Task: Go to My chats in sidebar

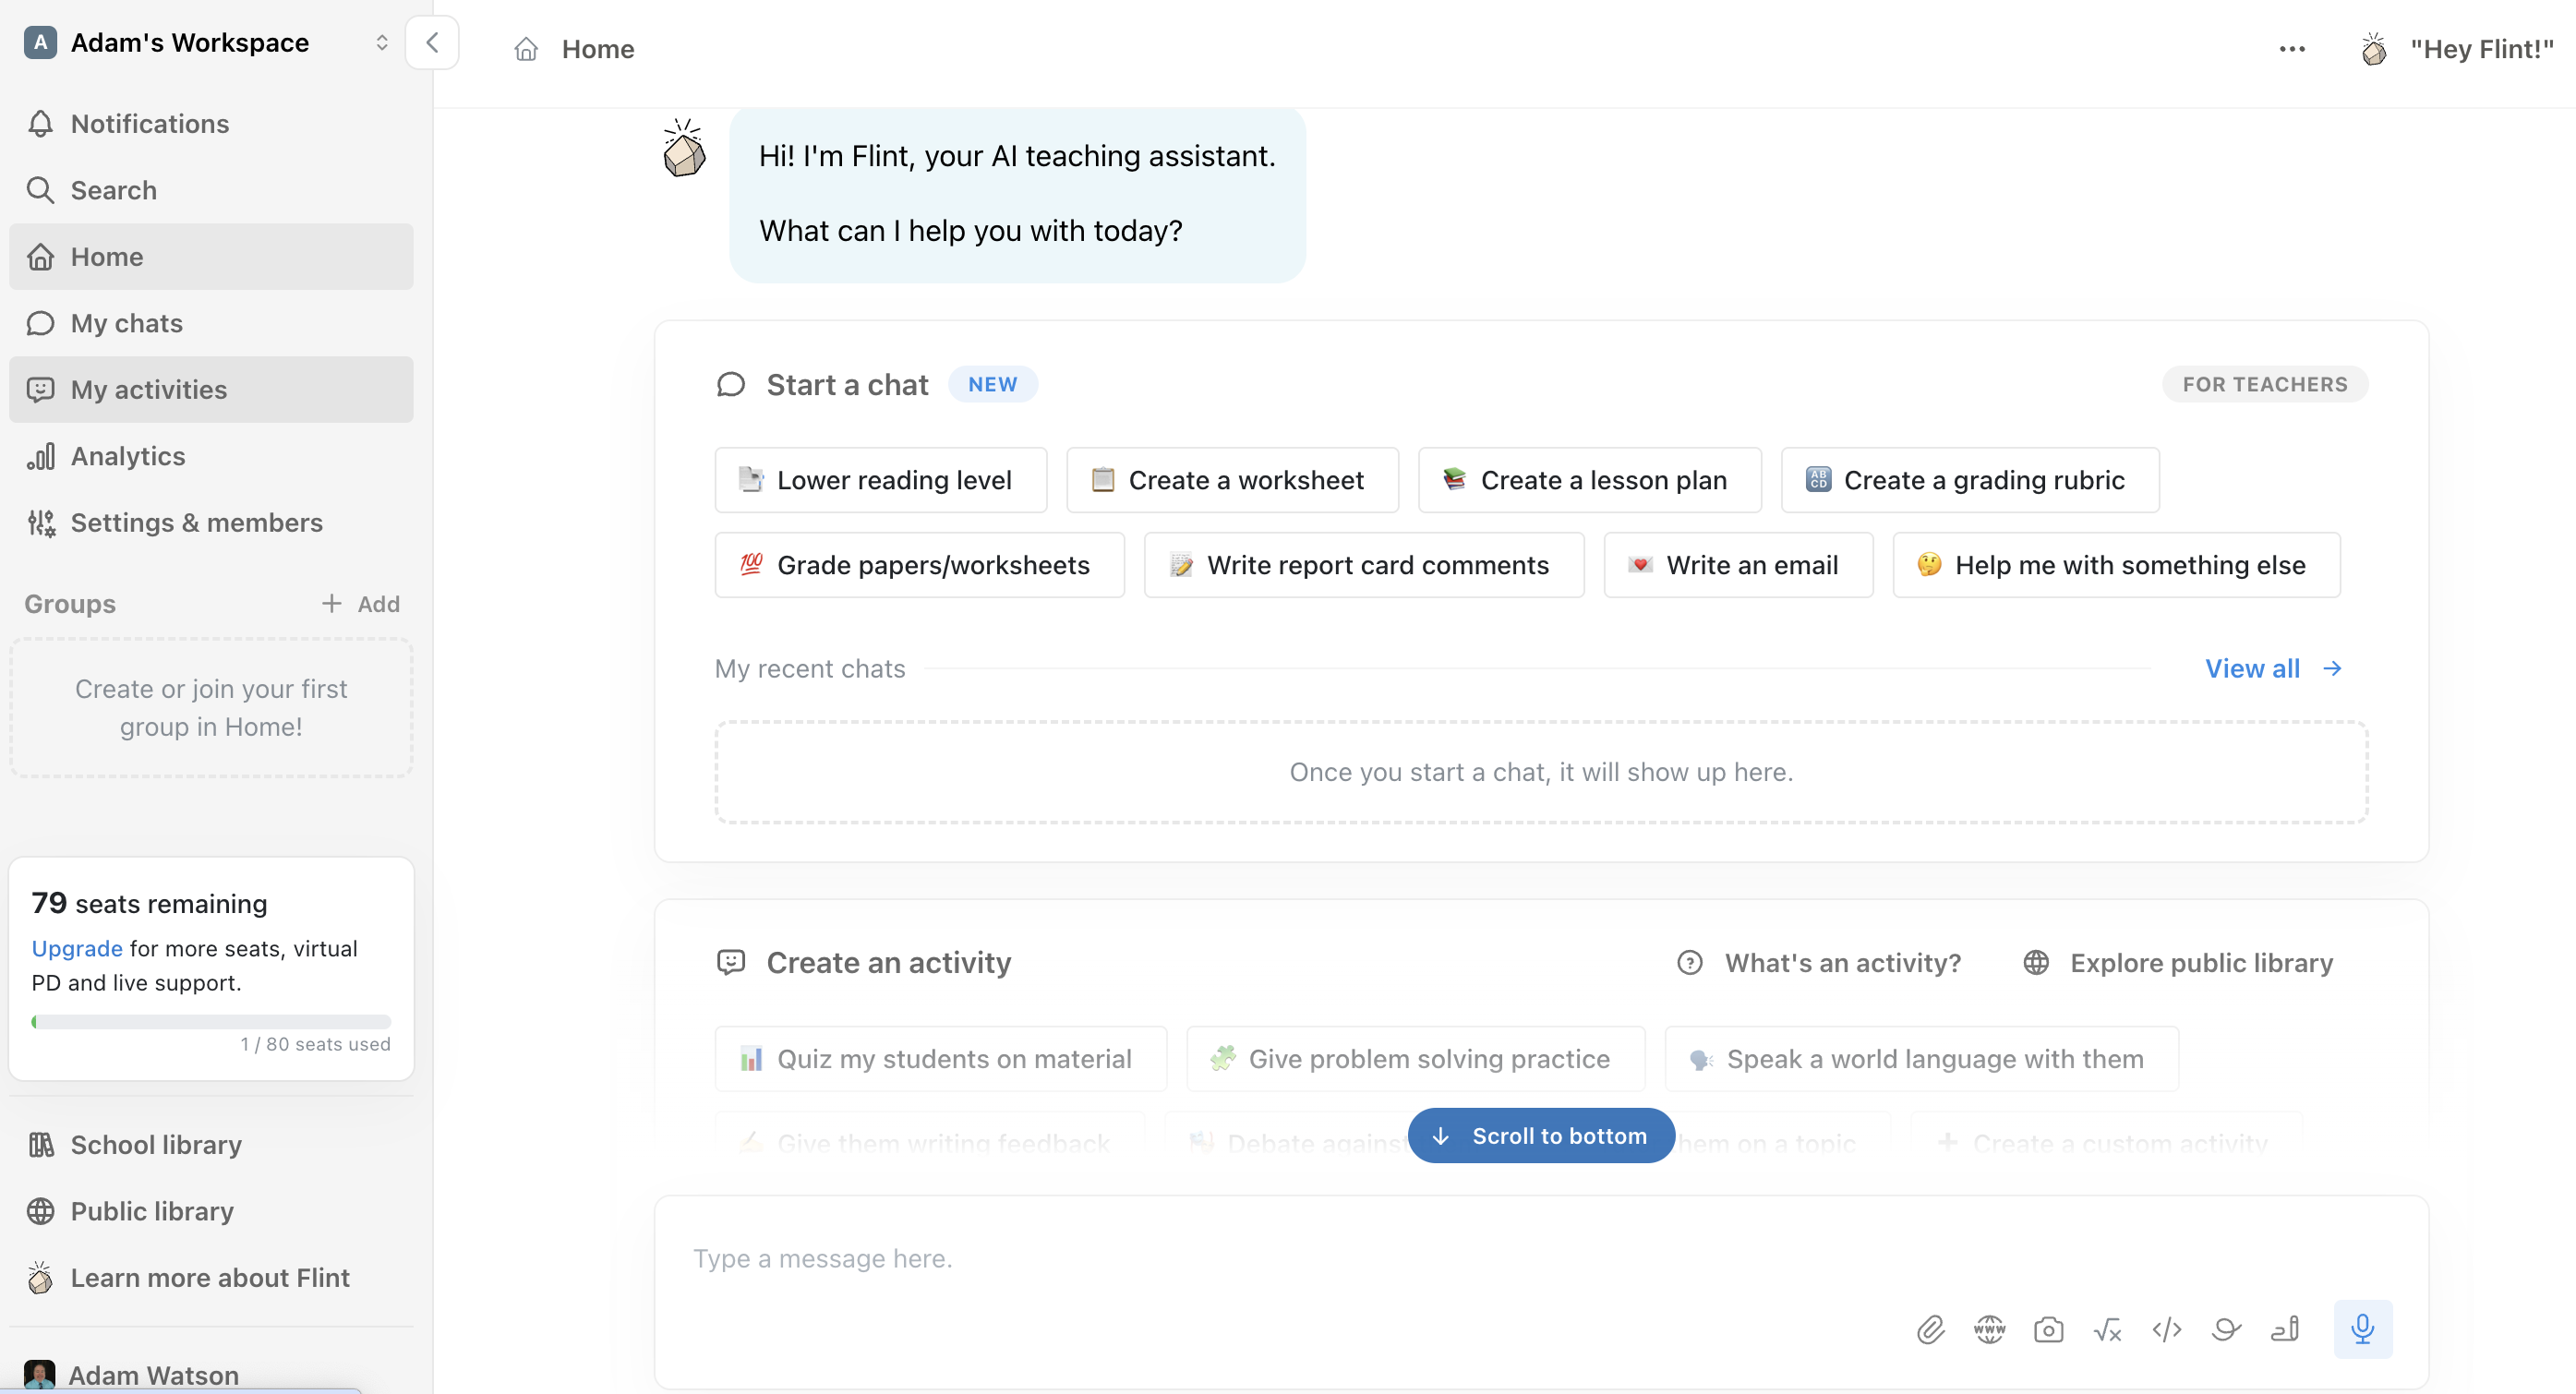Action: [126, 323]
